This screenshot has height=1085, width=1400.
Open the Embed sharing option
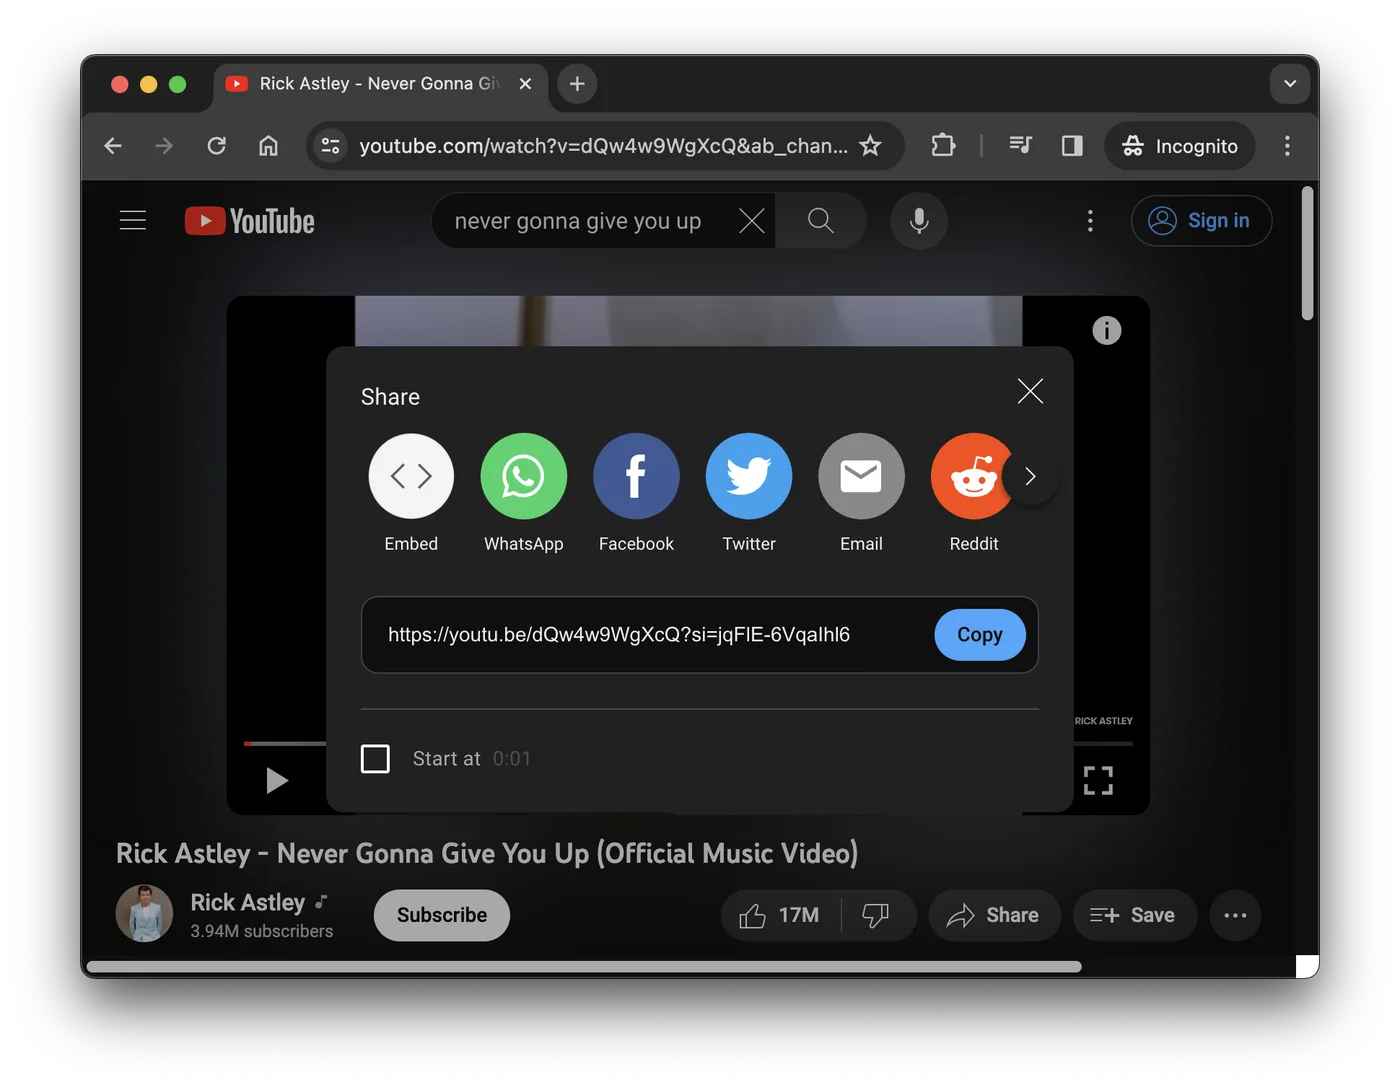tap(411, 477)
